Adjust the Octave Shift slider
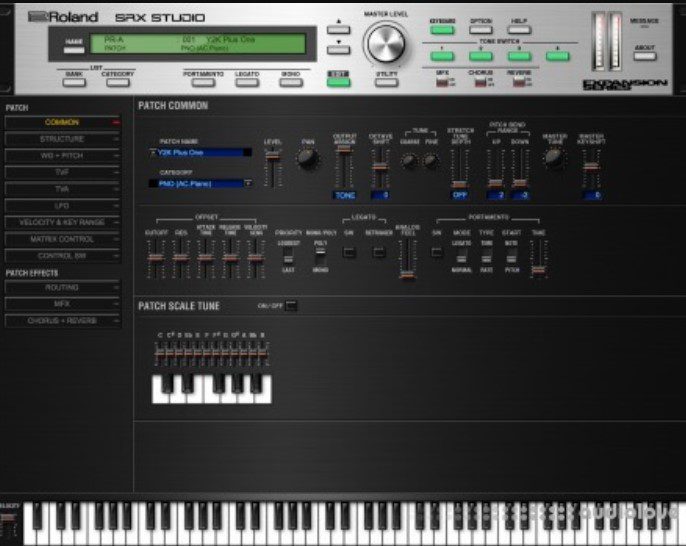The image size is (686, 546). coord(381,168)
